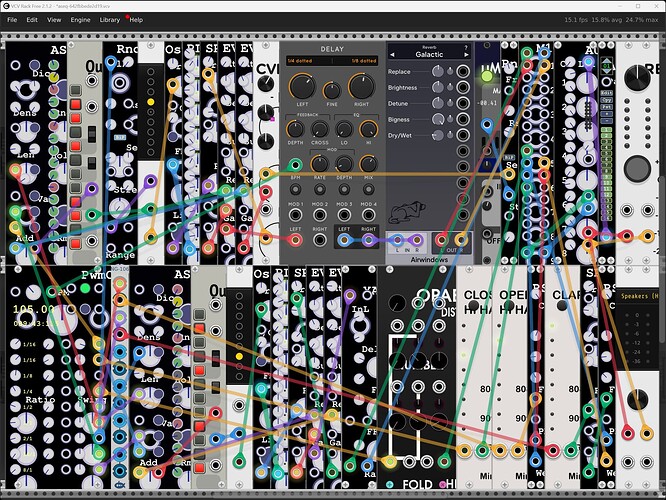The image size is (666, 500).
Task: Click the Airwindows Bigness CV jack
Action: (463, 119)
